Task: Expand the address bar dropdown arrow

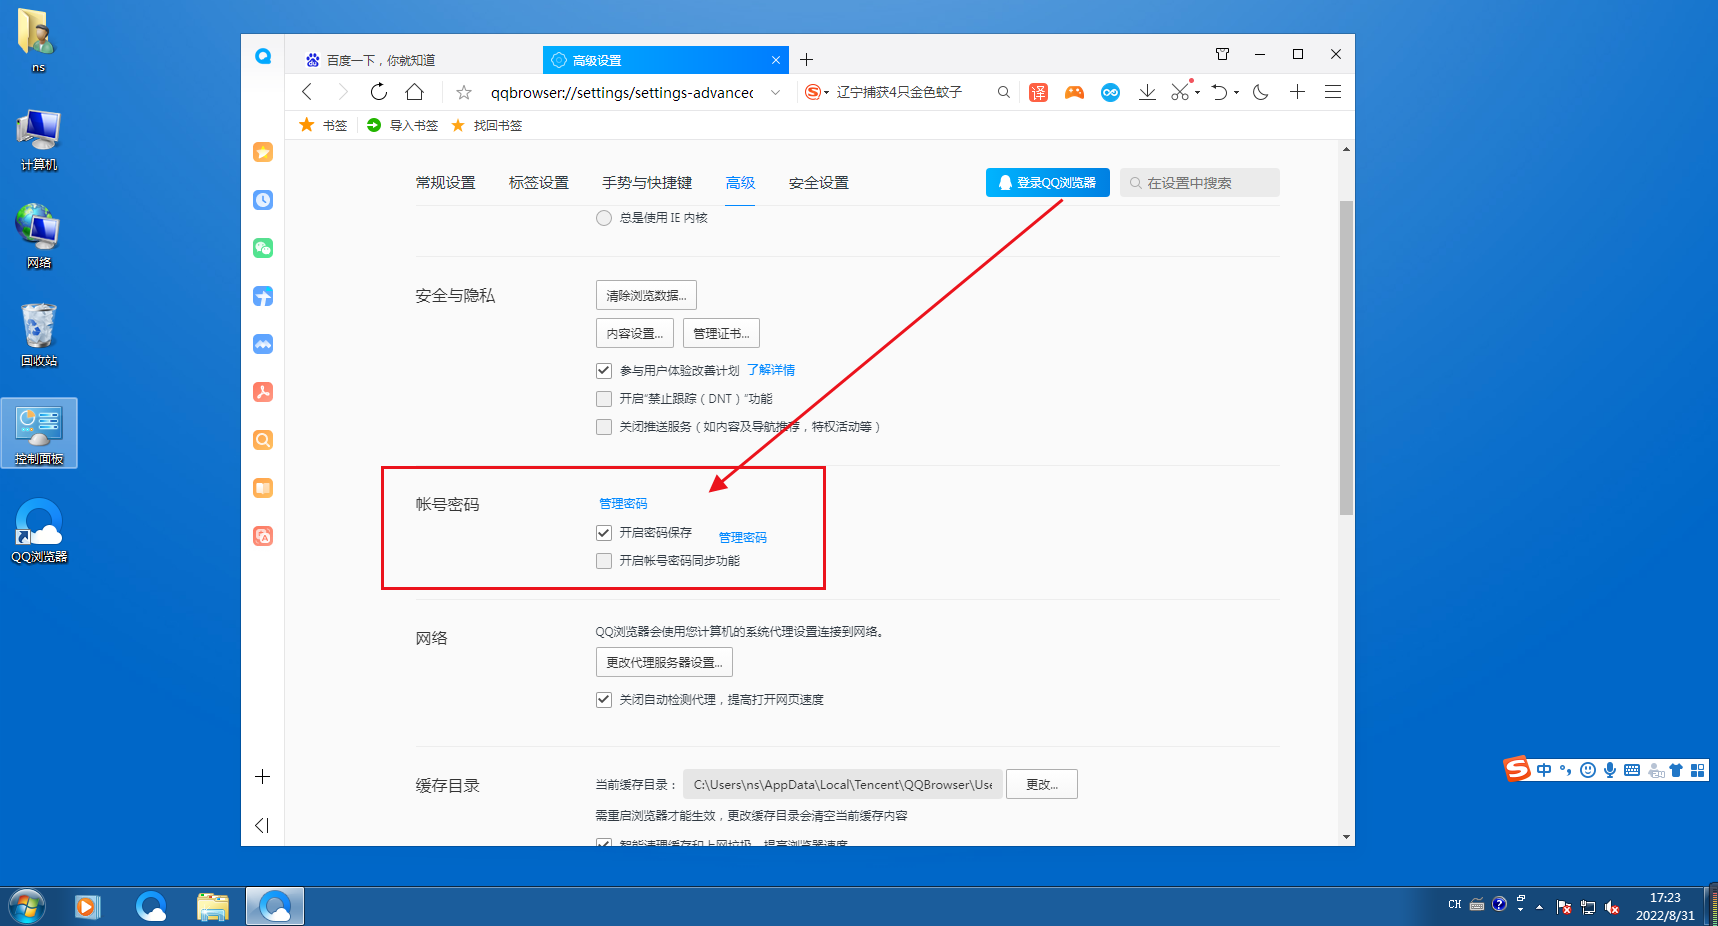Action: point(775,92)
